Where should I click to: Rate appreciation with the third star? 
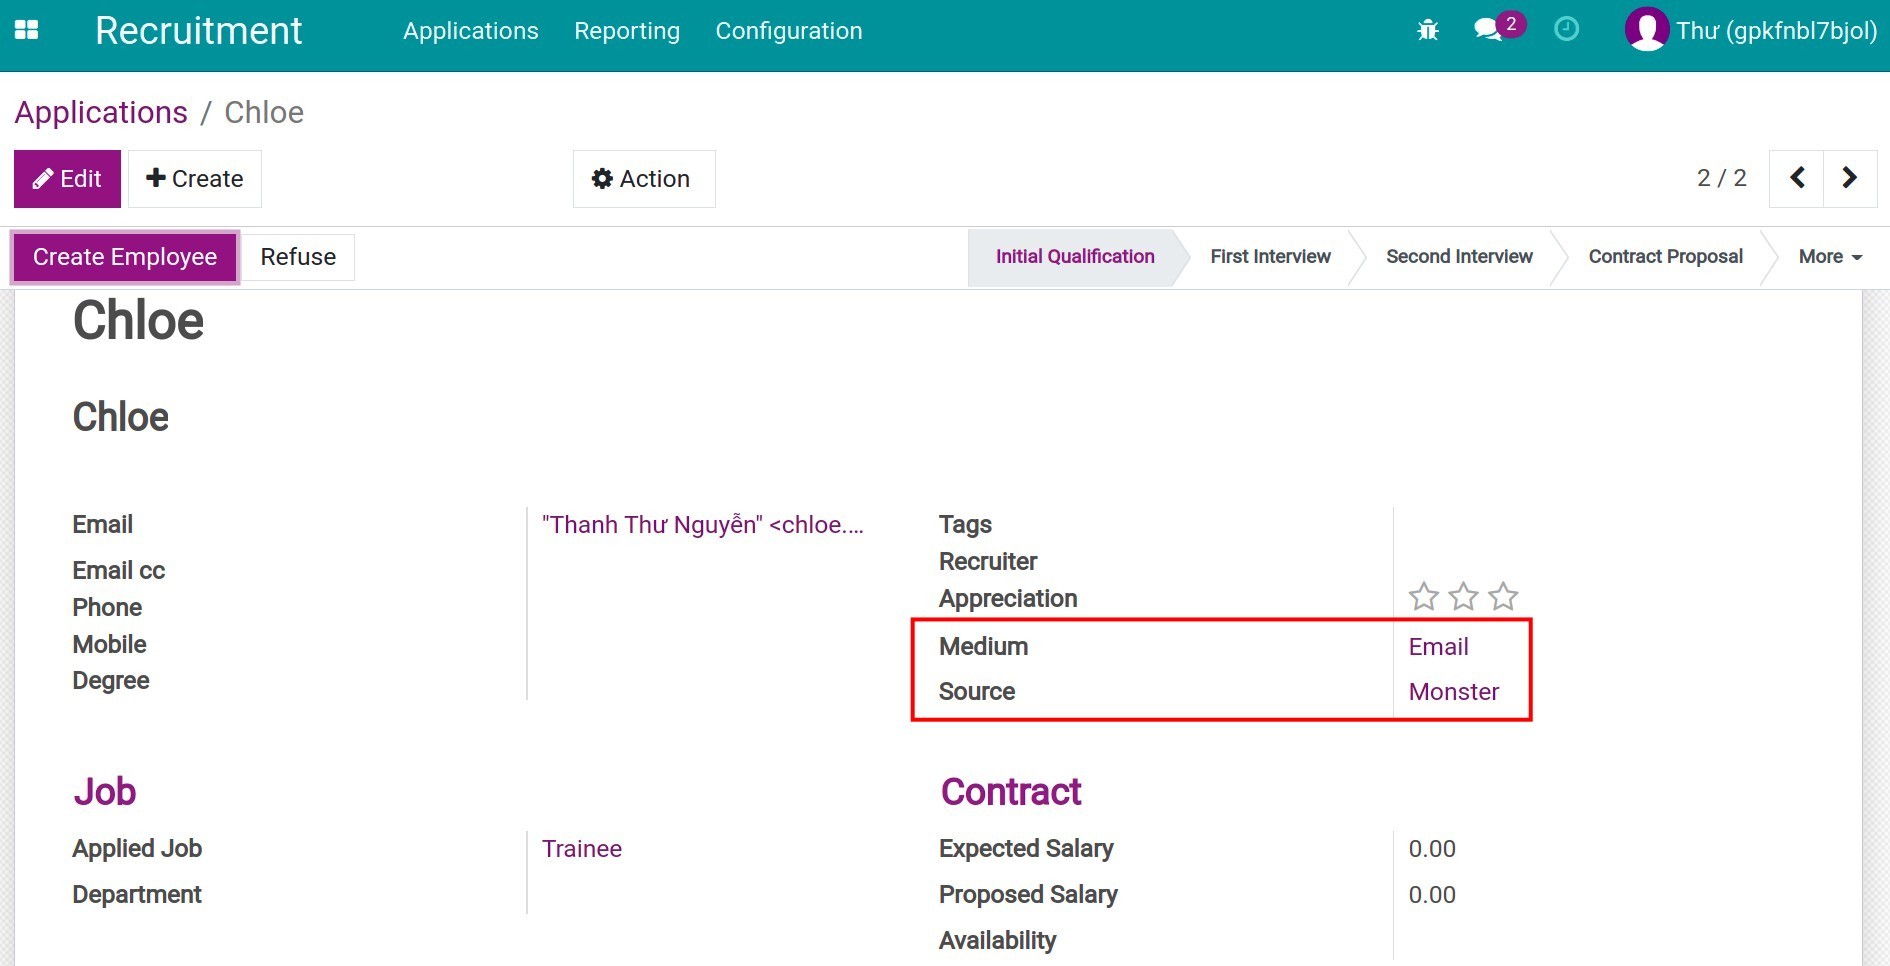click(1501, 596)
